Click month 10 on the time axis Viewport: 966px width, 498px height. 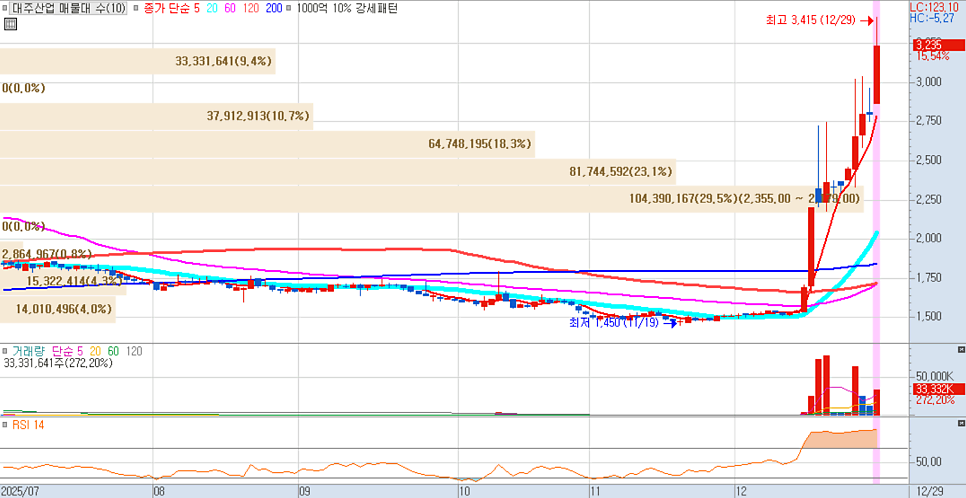coord(465,491)
